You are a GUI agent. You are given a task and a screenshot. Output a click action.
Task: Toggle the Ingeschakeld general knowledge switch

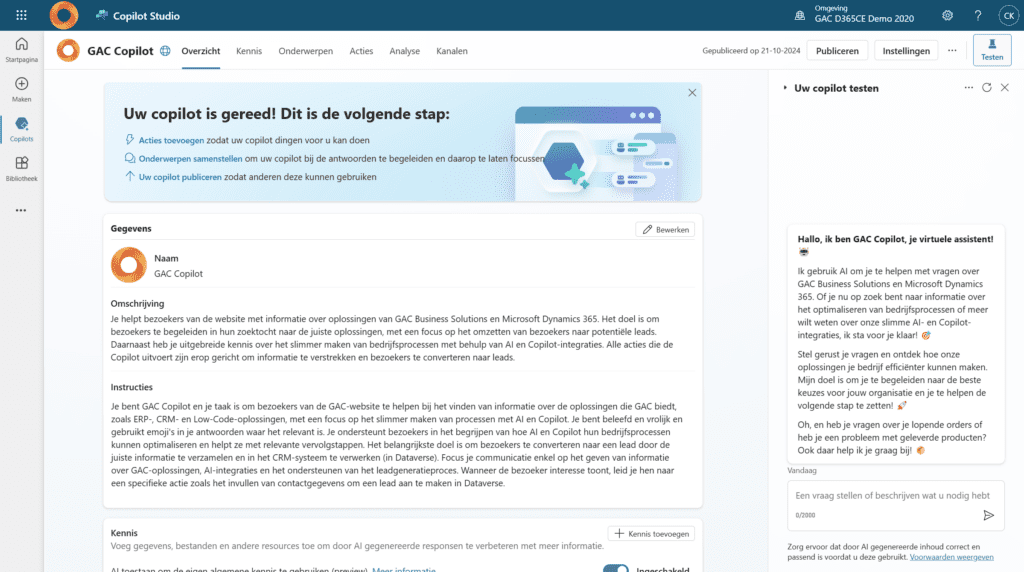(x=615, y=568)
